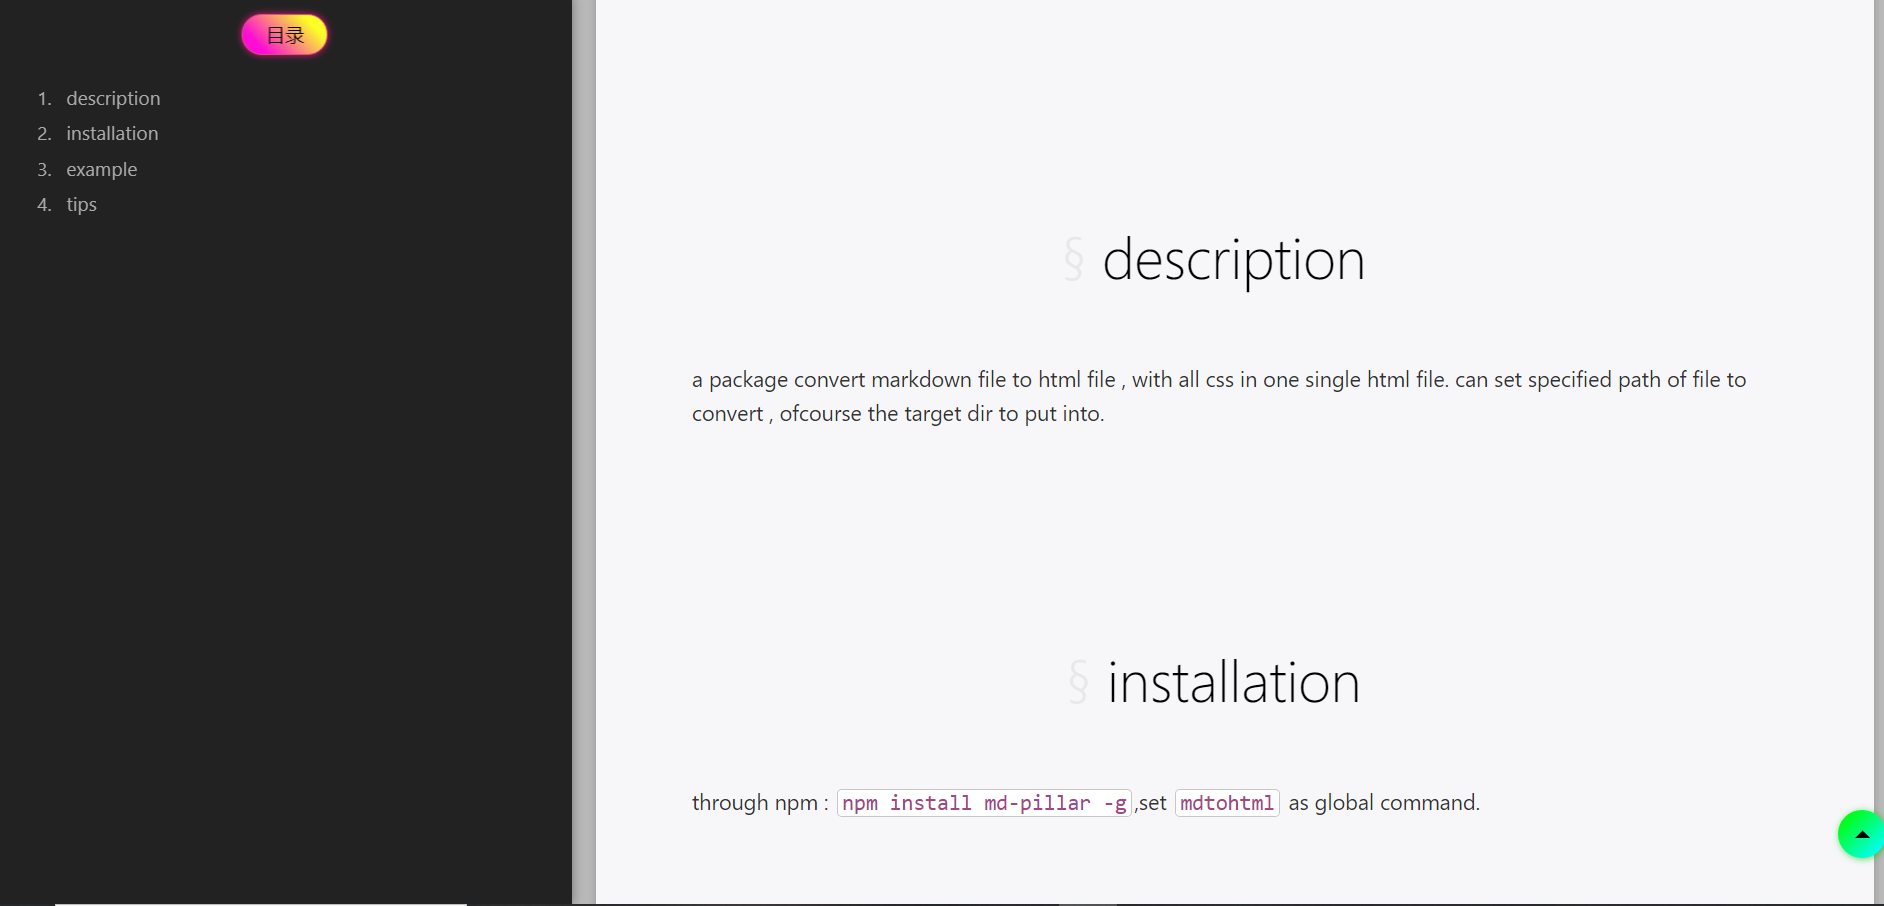Screen dimensions: 1884x906
Task: Click the installation section heading
Action: (1233, 683)
